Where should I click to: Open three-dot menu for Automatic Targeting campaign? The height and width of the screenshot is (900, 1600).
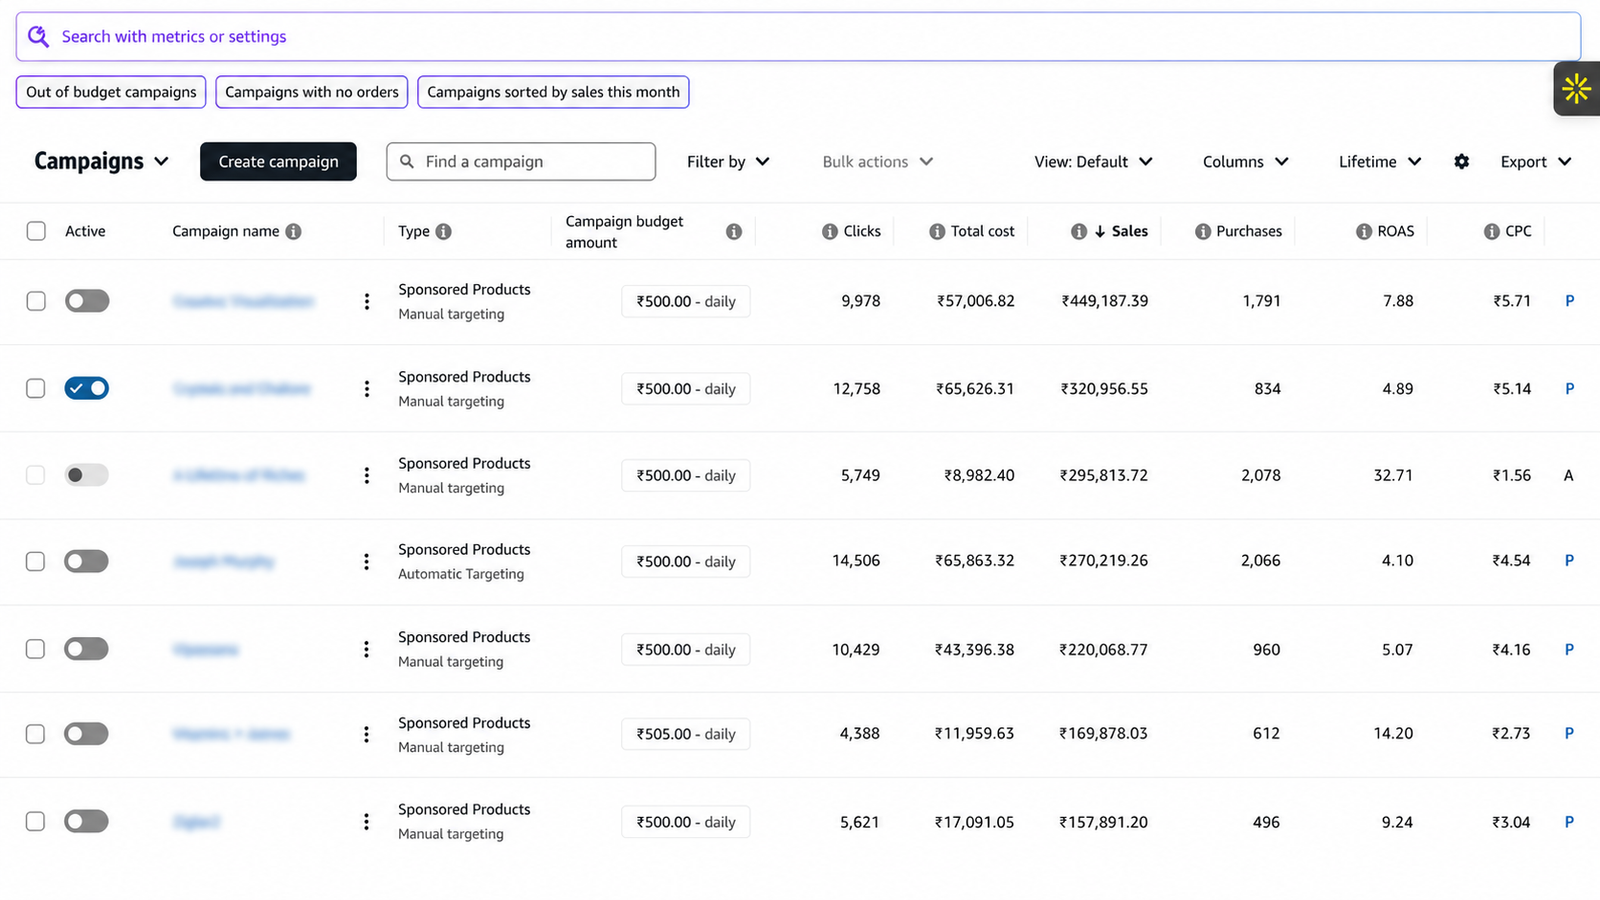[367, 561]
